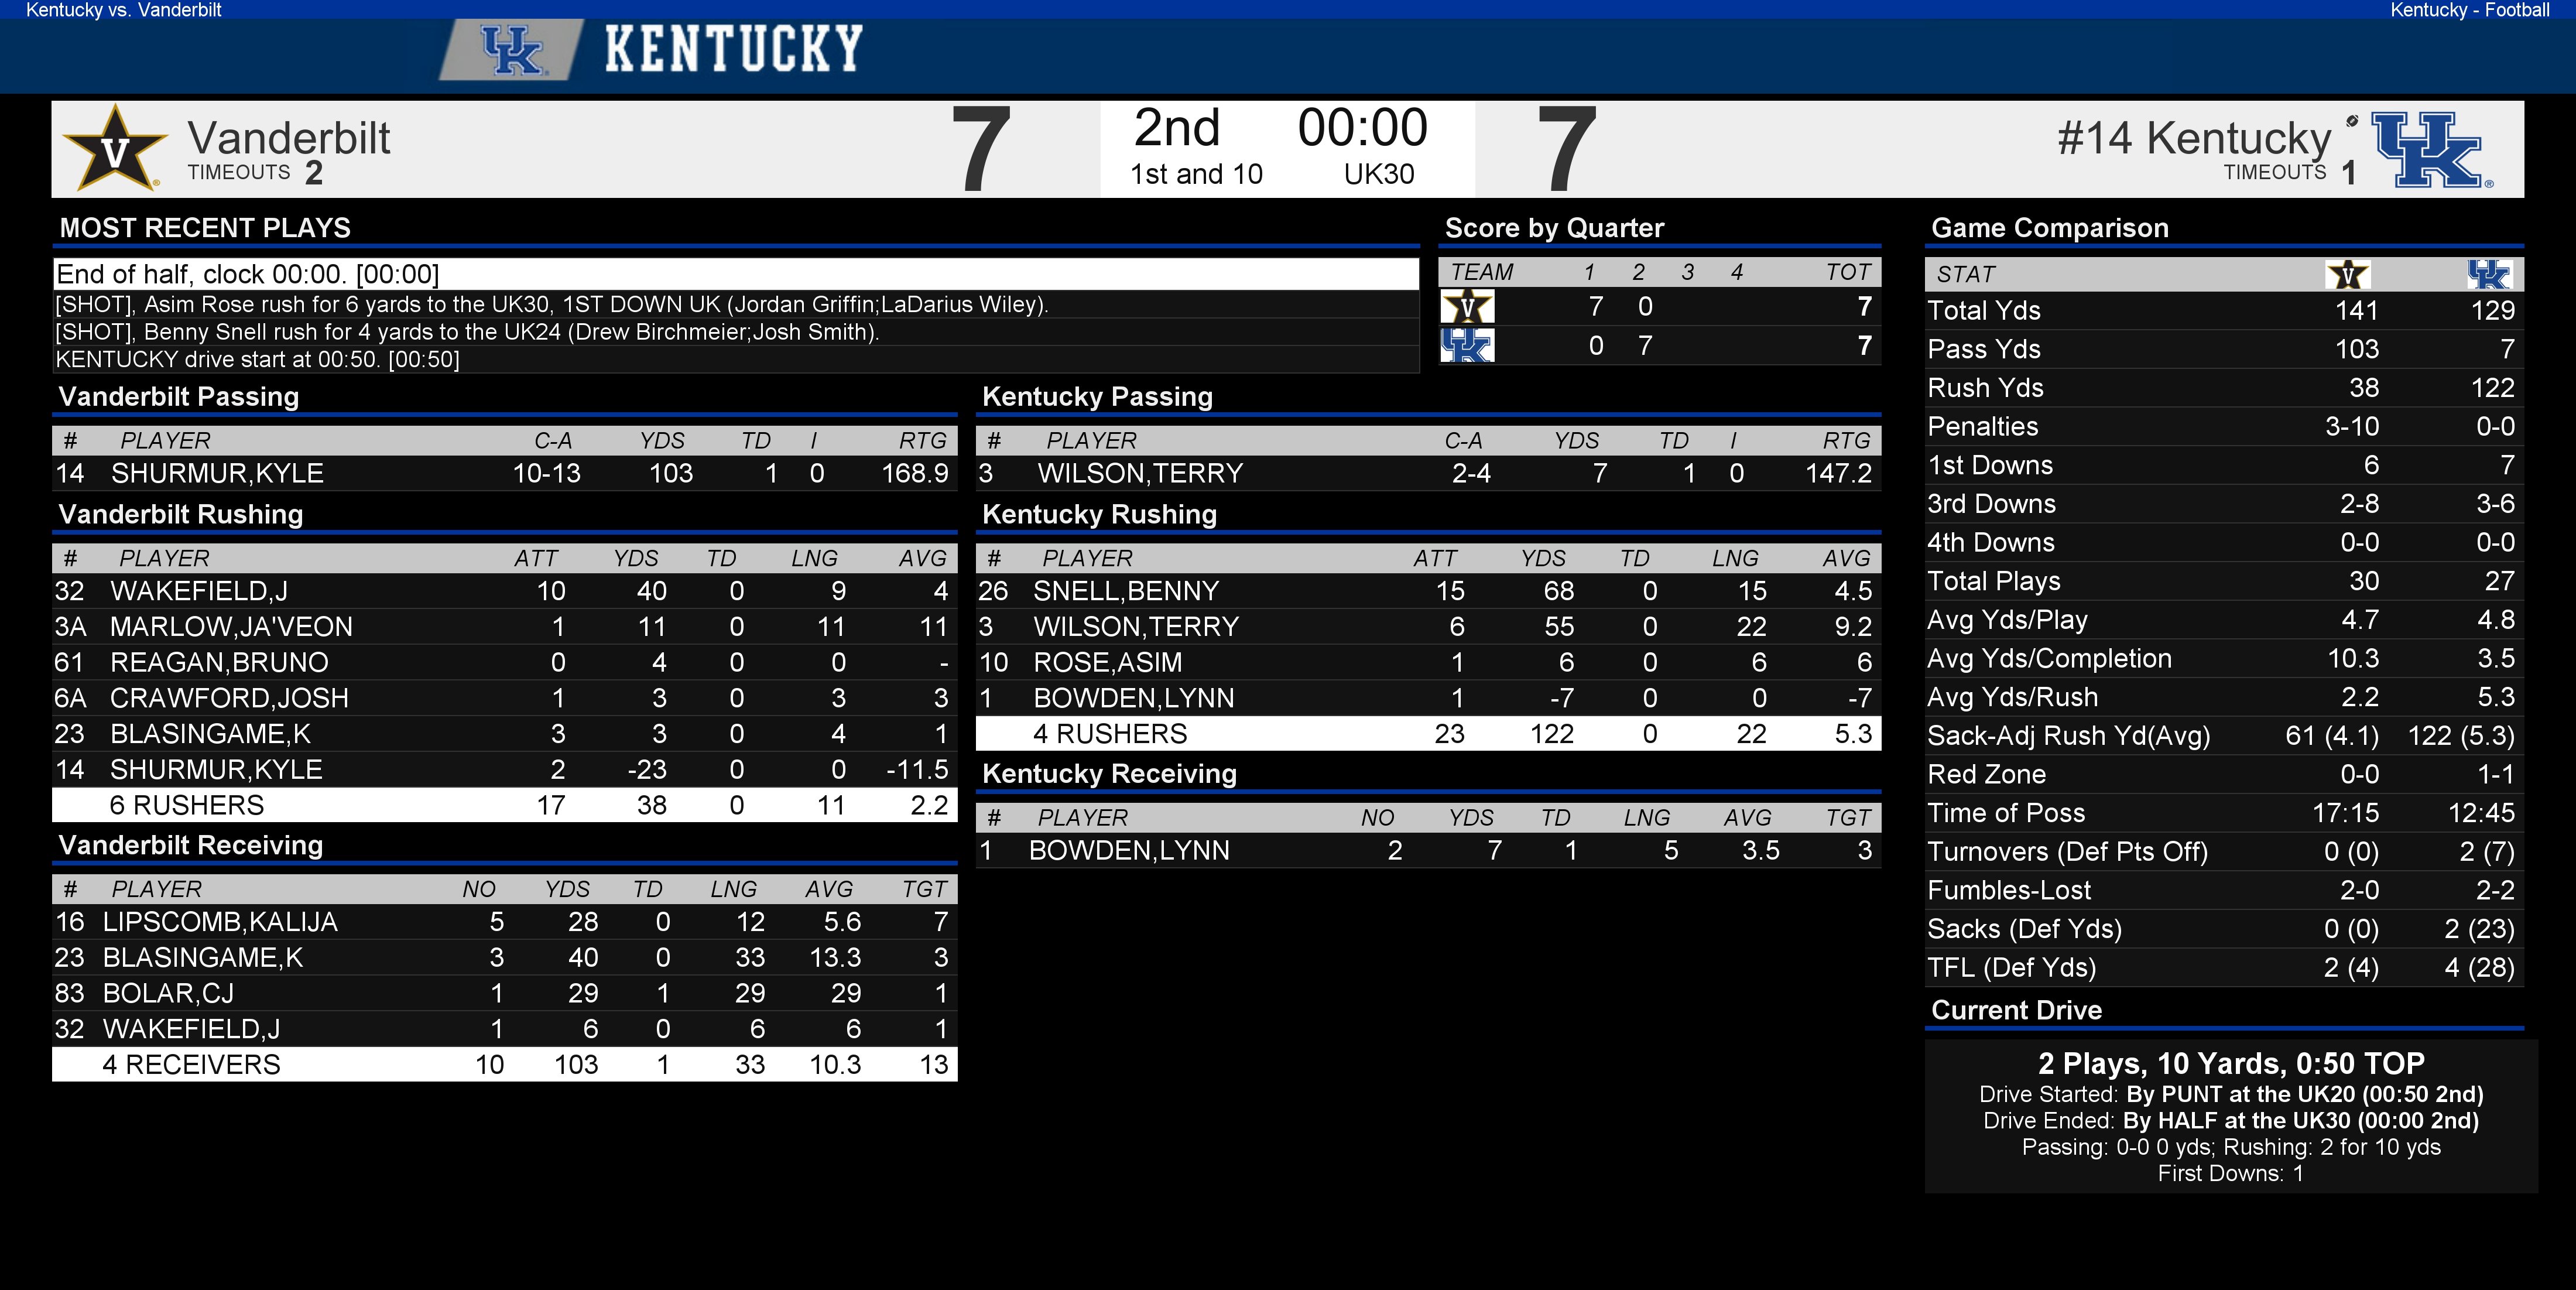
Task: Select the End of half play entry
Action: pos(736,274)
